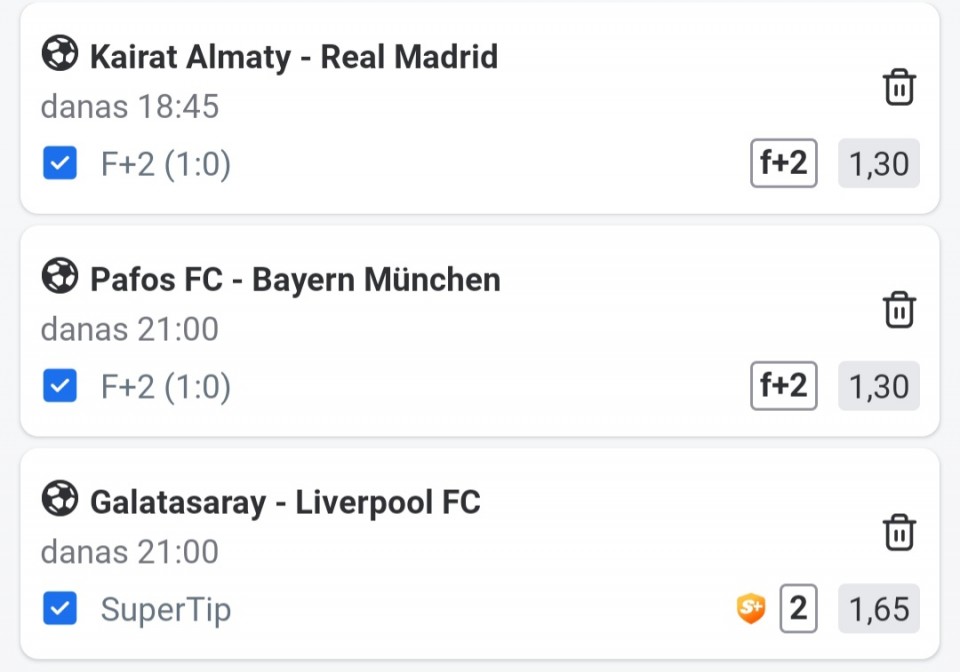Click the soccer ball icon beside Galatasaray
Image resolution: width=960 pixels, height=672 pixels.
click(x=60, y=499)
